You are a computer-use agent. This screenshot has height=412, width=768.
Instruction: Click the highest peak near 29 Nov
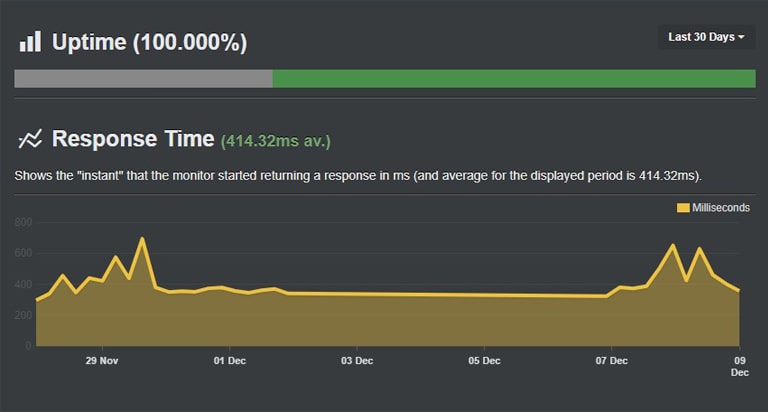pos(142,239)
